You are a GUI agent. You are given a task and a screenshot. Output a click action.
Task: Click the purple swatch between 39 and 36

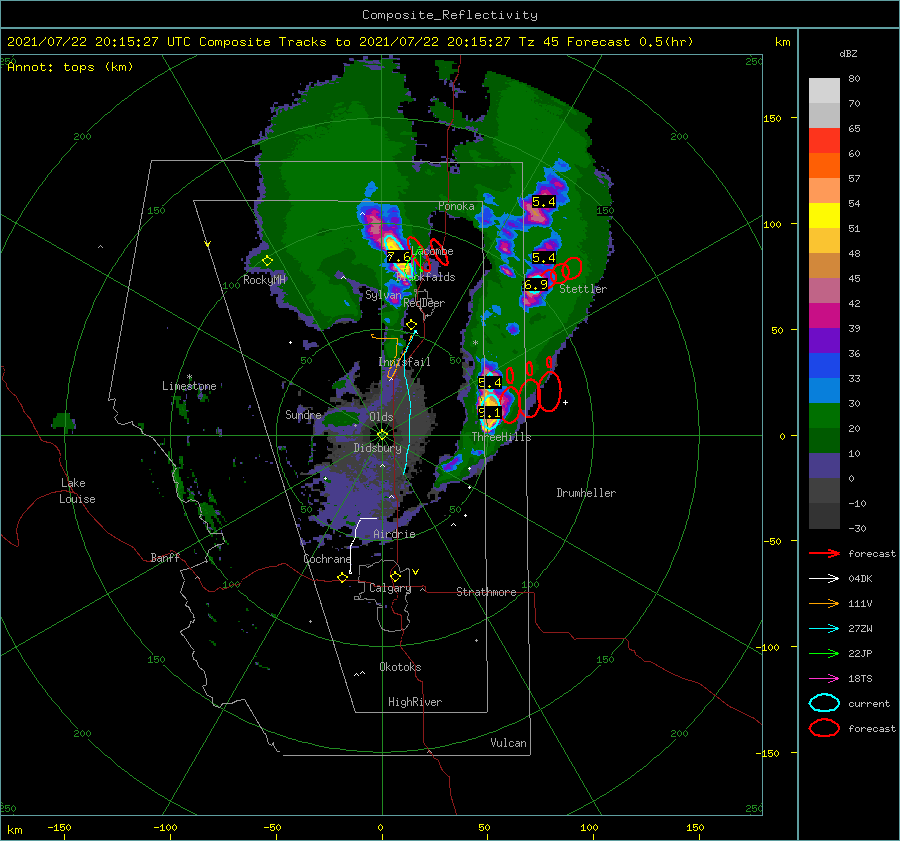pos(824,340)
